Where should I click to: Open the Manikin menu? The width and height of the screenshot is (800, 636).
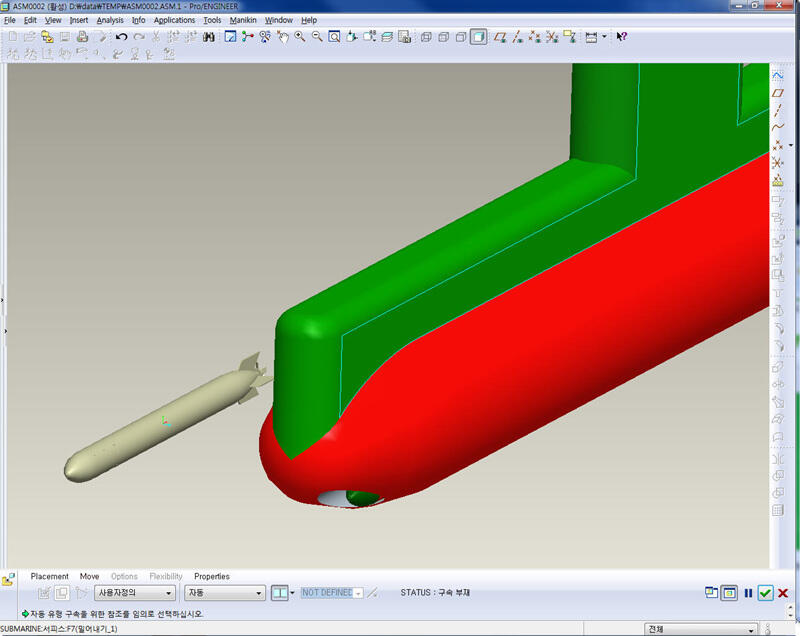[x=242, y=20]
